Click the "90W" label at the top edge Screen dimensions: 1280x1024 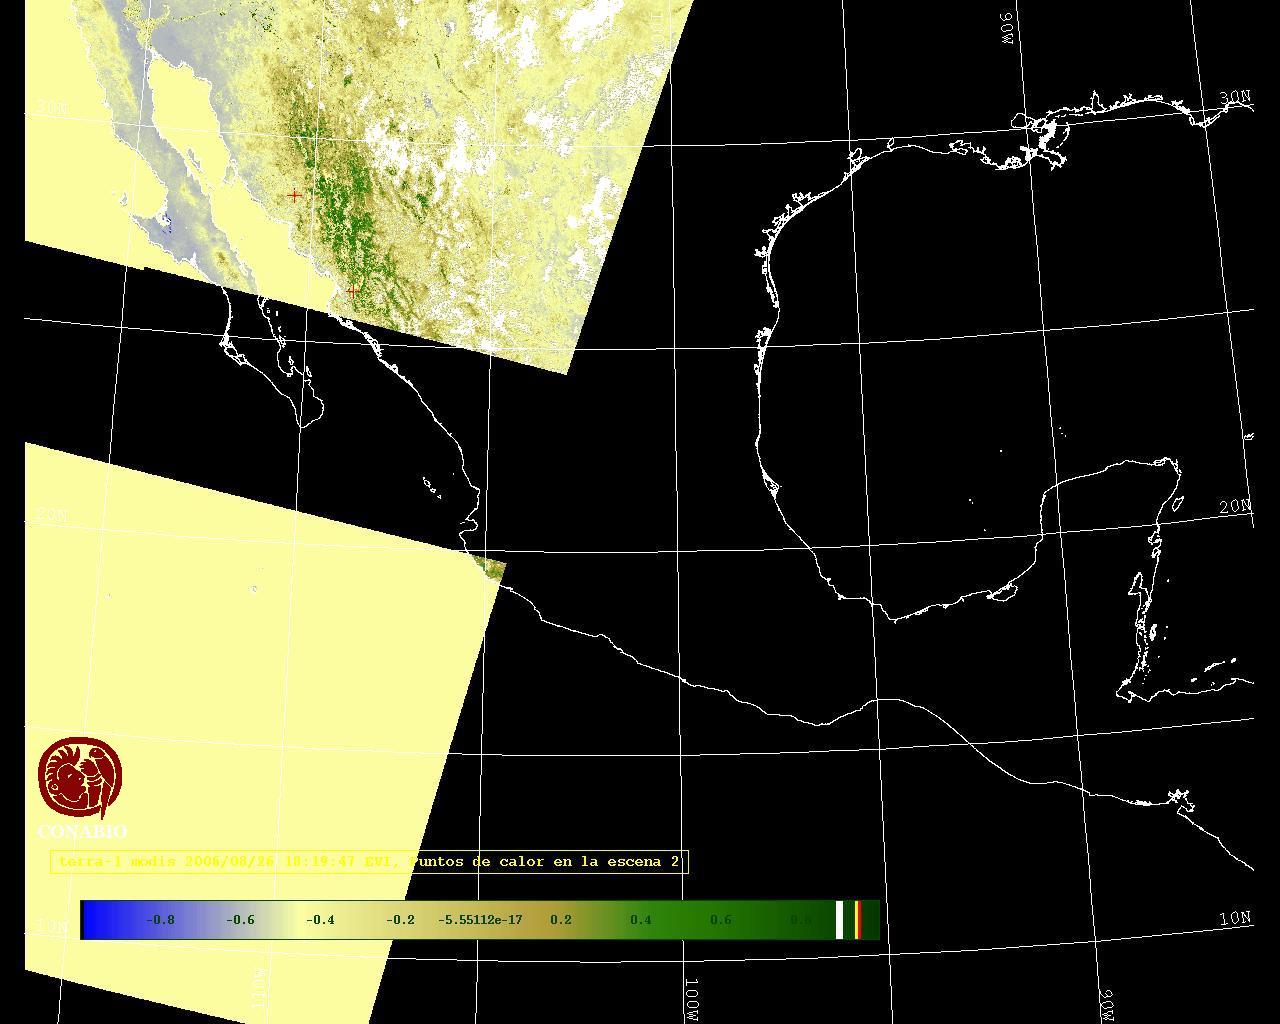click(1006, 28)
